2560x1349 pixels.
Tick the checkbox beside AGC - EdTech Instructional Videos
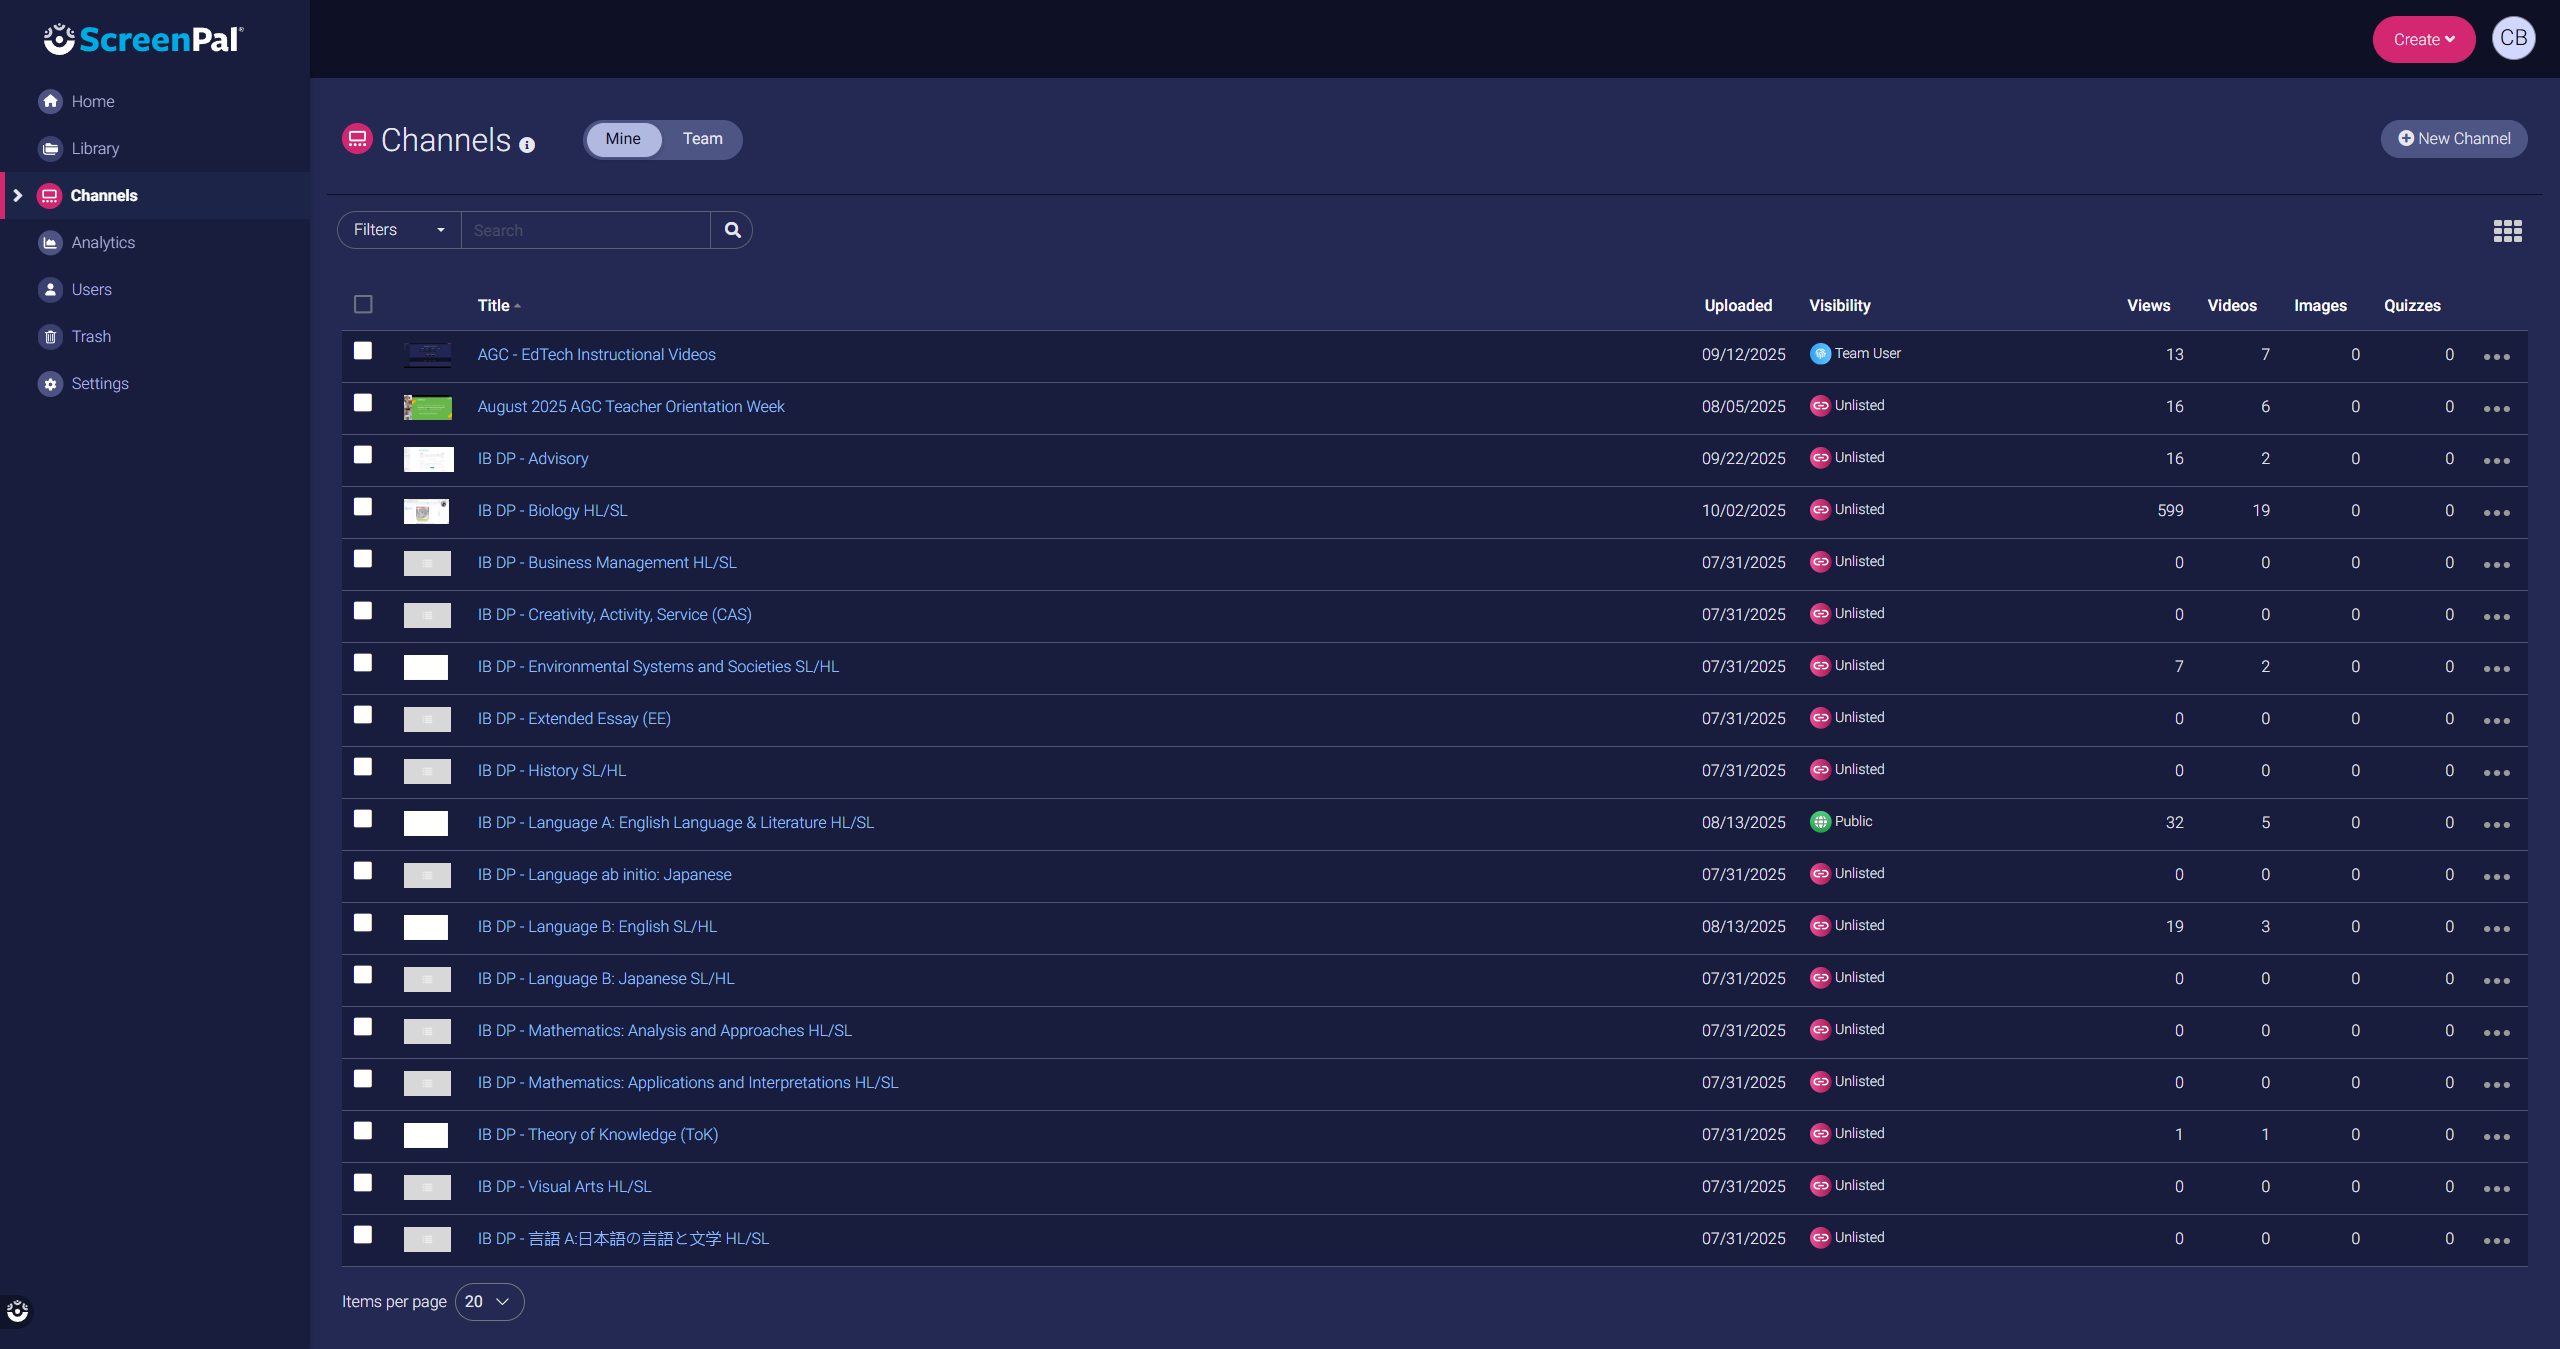(363, 352)
